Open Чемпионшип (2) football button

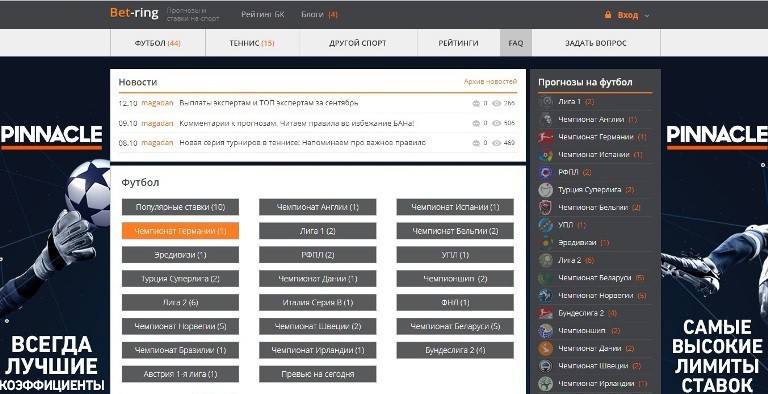coord(455,278)
